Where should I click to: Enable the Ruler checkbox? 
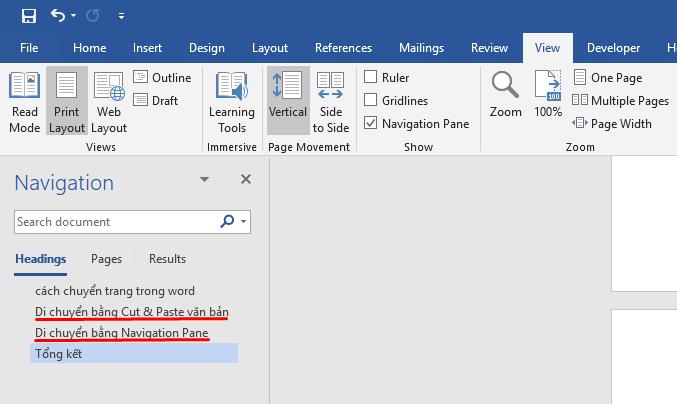tap(370, 77)
